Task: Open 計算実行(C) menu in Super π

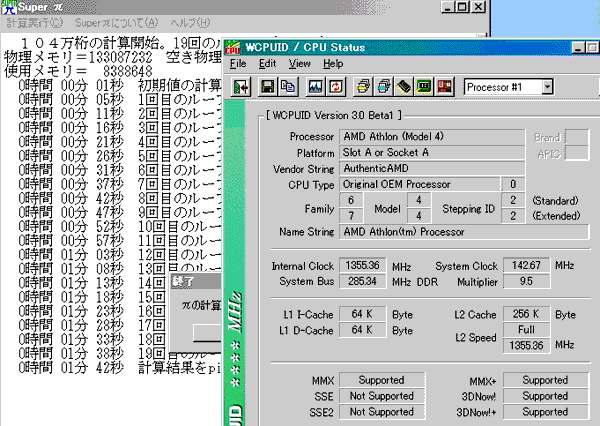Action: click(34, 23)
